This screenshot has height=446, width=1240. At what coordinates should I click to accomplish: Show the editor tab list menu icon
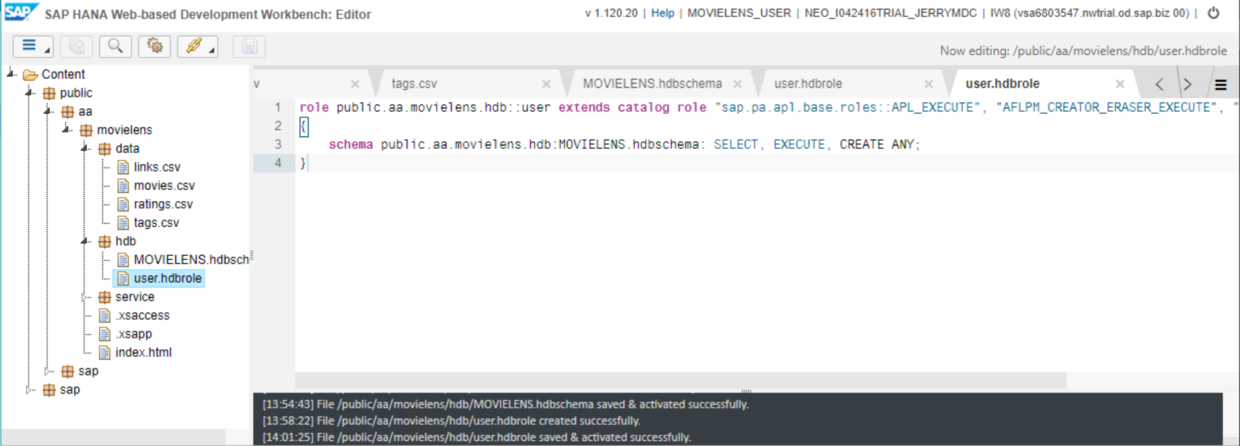click(1221, 85)
